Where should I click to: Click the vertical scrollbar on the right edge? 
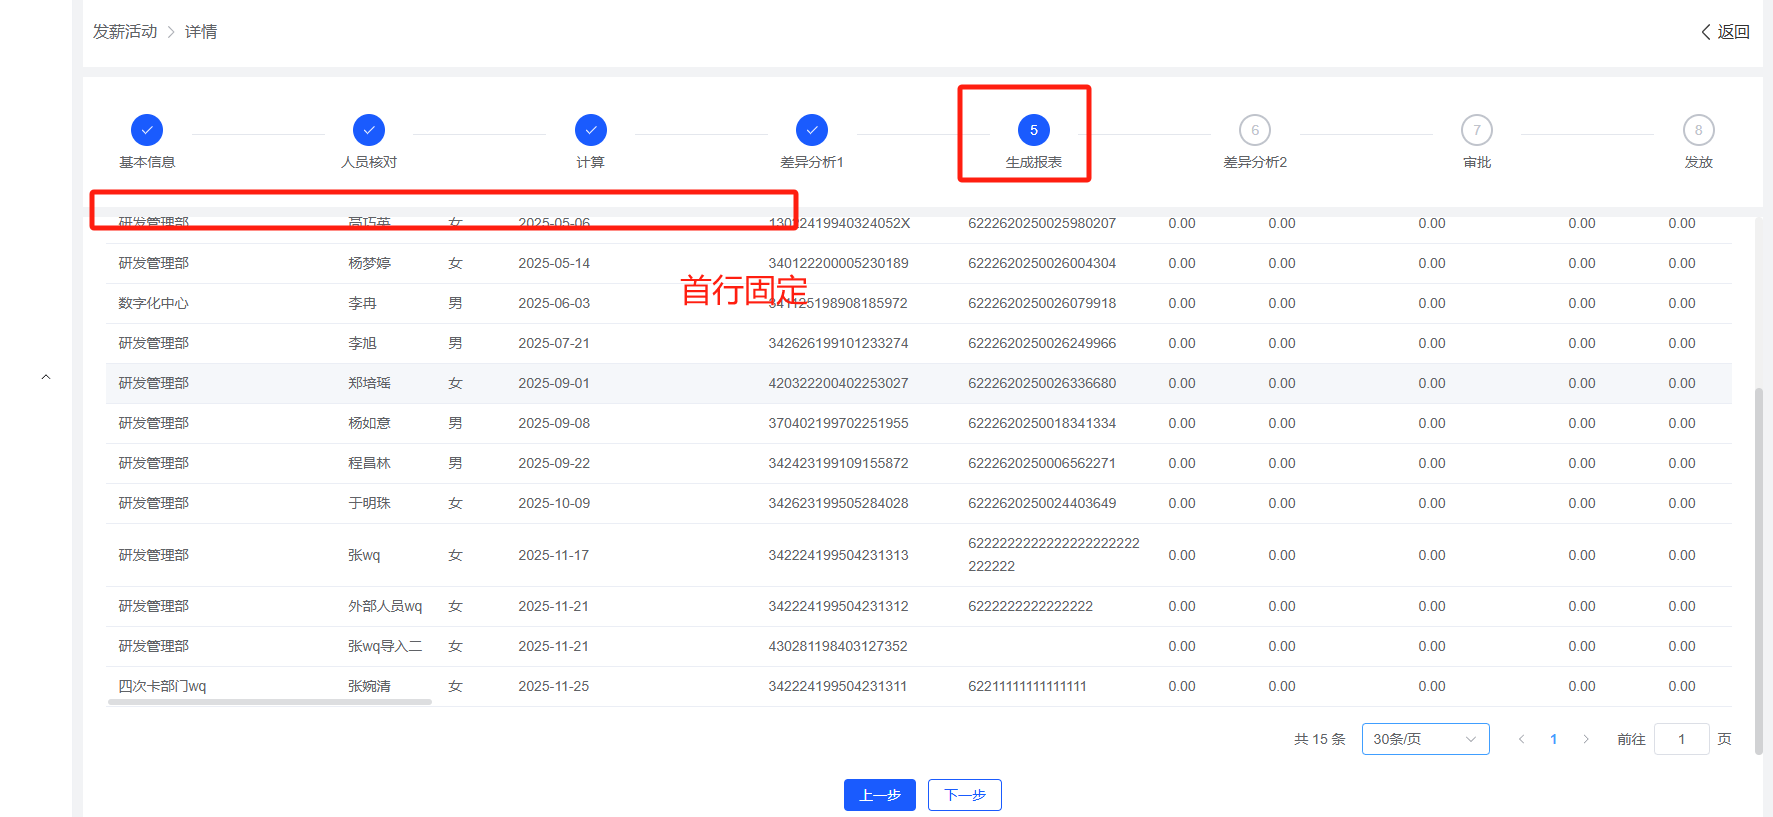[1758, 570]
